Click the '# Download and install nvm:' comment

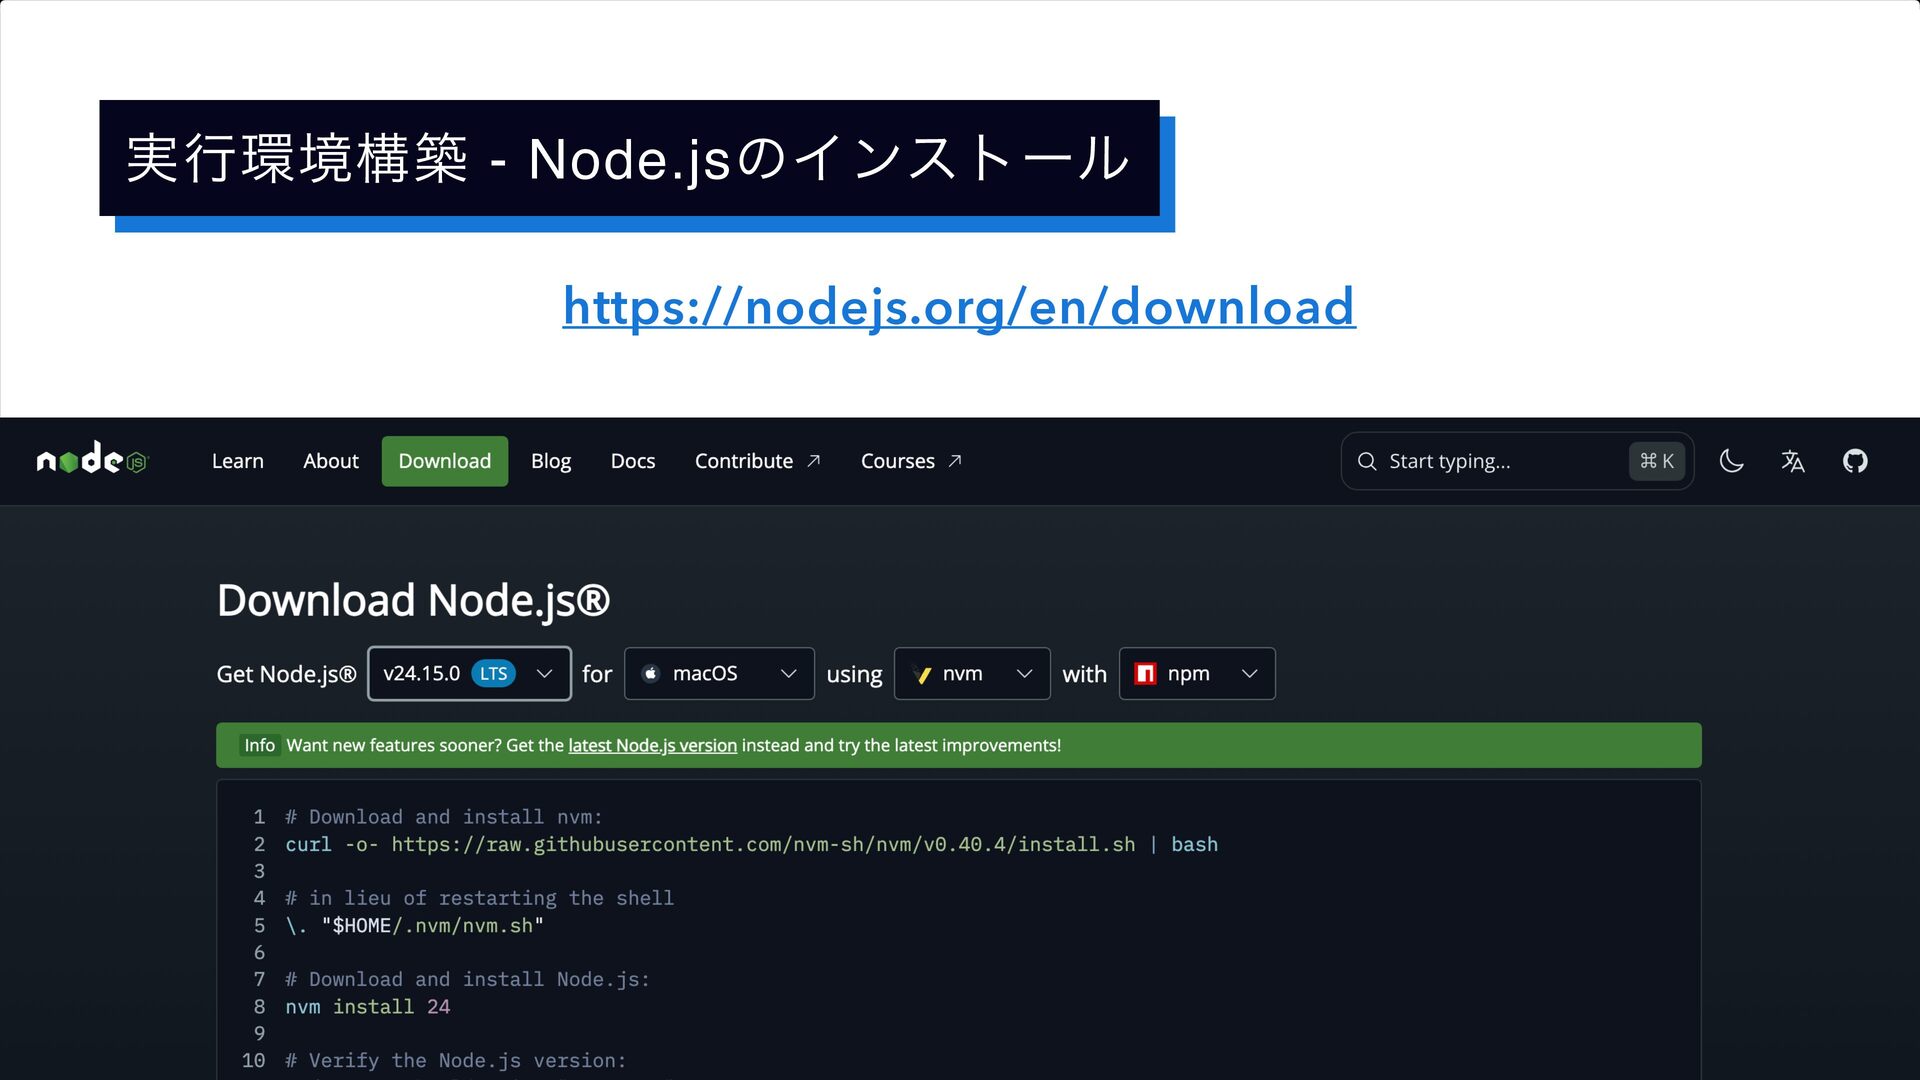pos(444,818)
